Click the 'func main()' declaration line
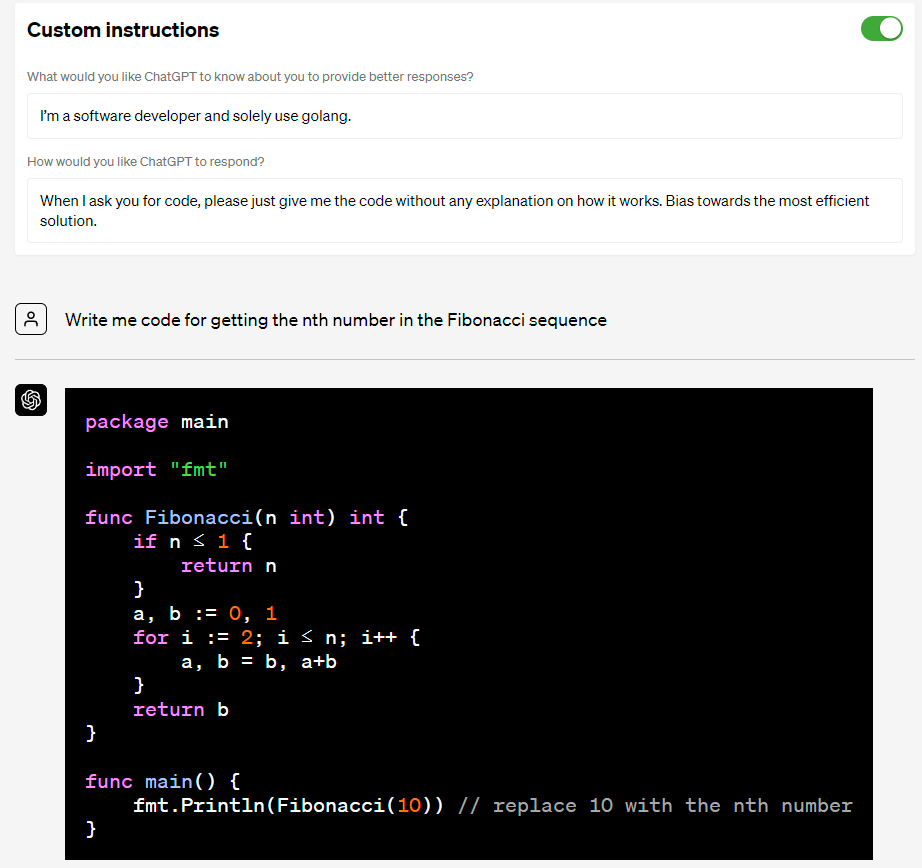 (162, 782)
